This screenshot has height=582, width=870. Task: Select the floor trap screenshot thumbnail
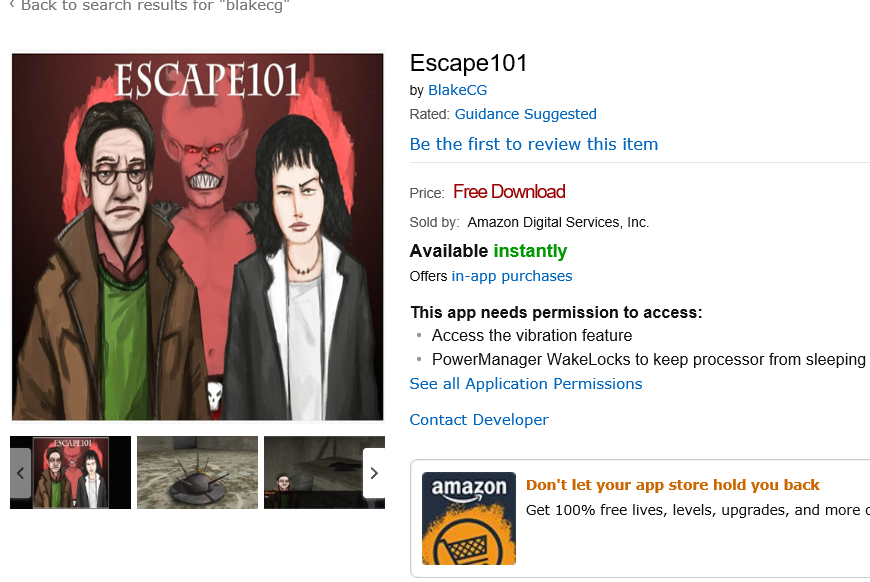click(x=198, y=473)
